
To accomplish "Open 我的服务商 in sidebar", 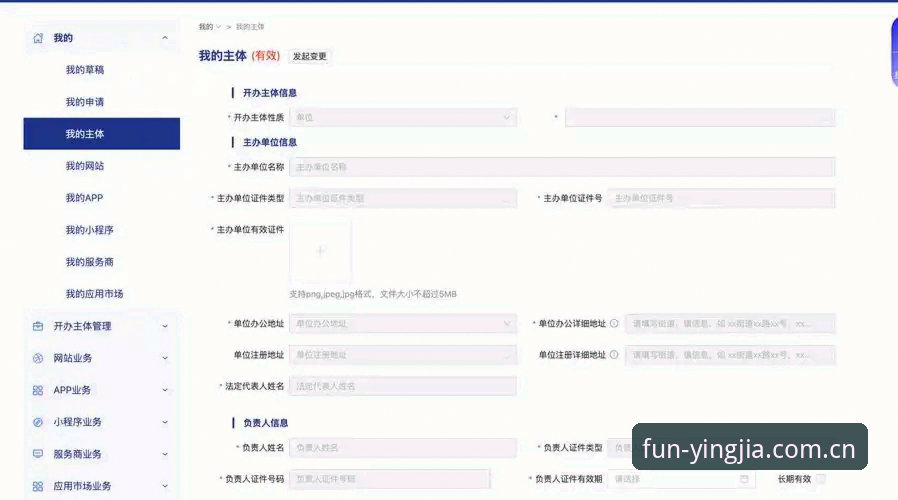I will [89, 262].
